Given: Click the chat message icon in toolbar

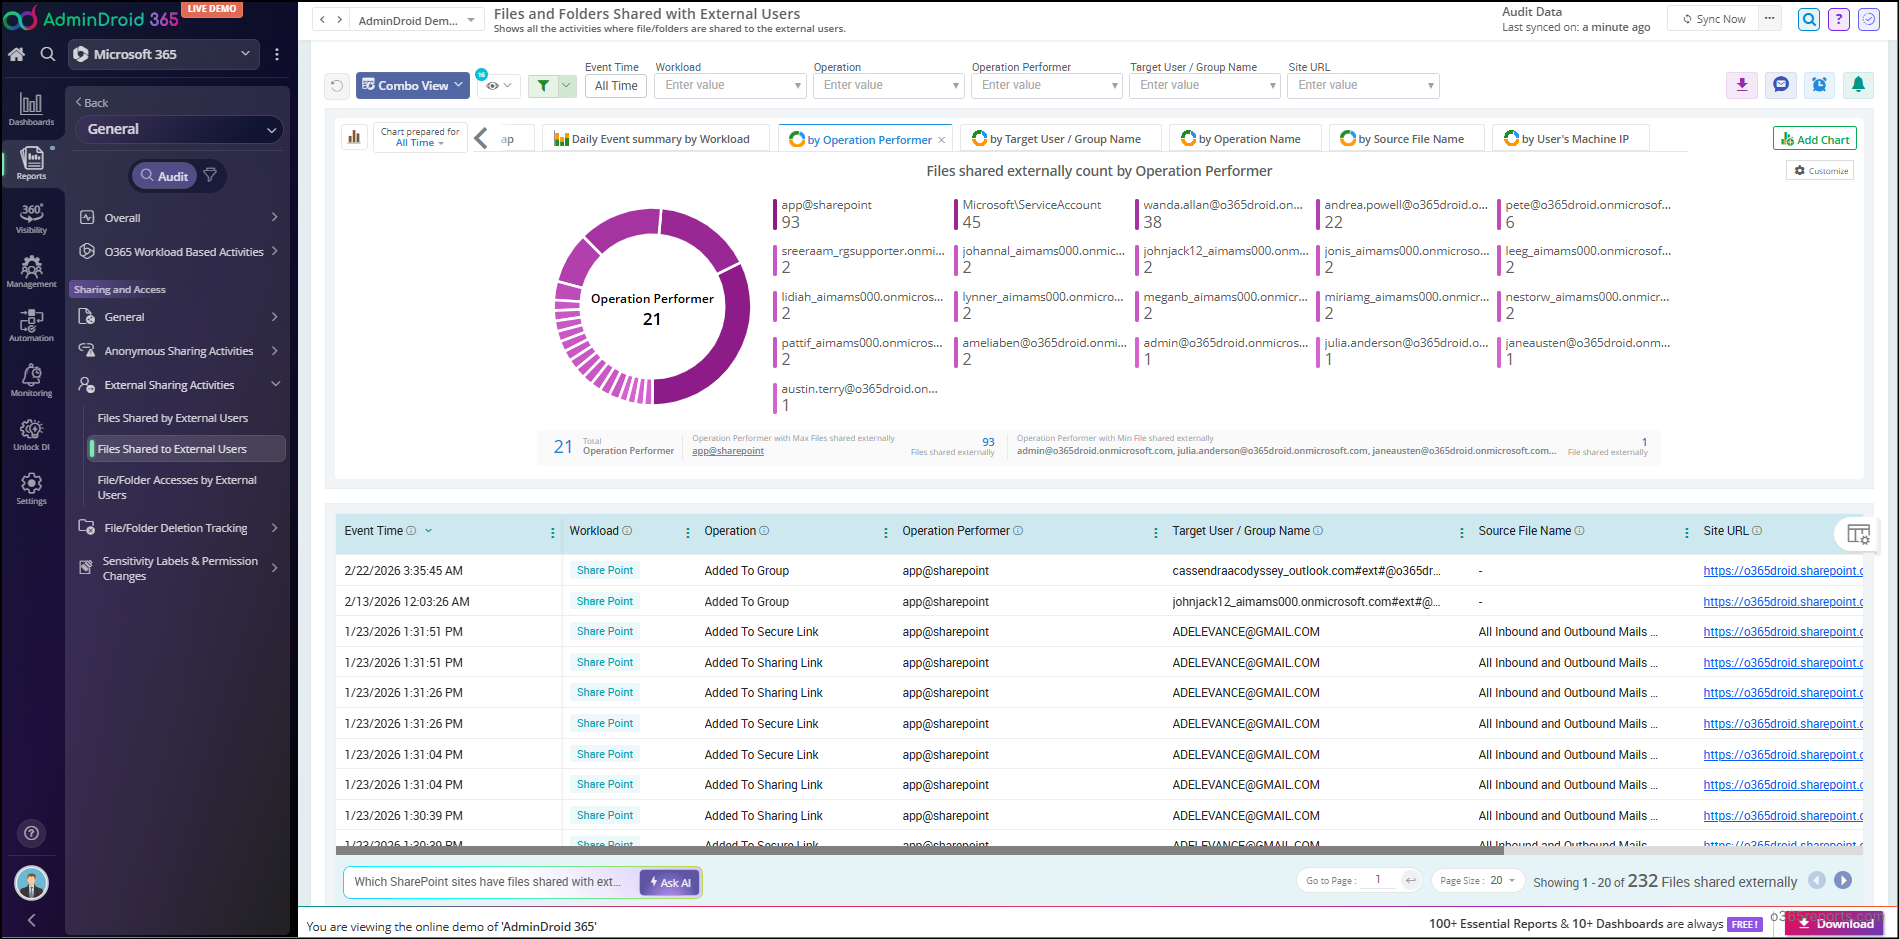Looking at the screenshot, I should tap(1781, 85).
